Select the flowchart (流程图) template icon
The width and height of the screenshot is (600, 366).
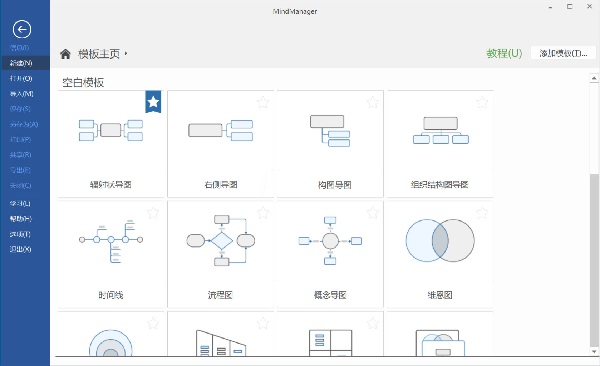[x=221, y=240]
